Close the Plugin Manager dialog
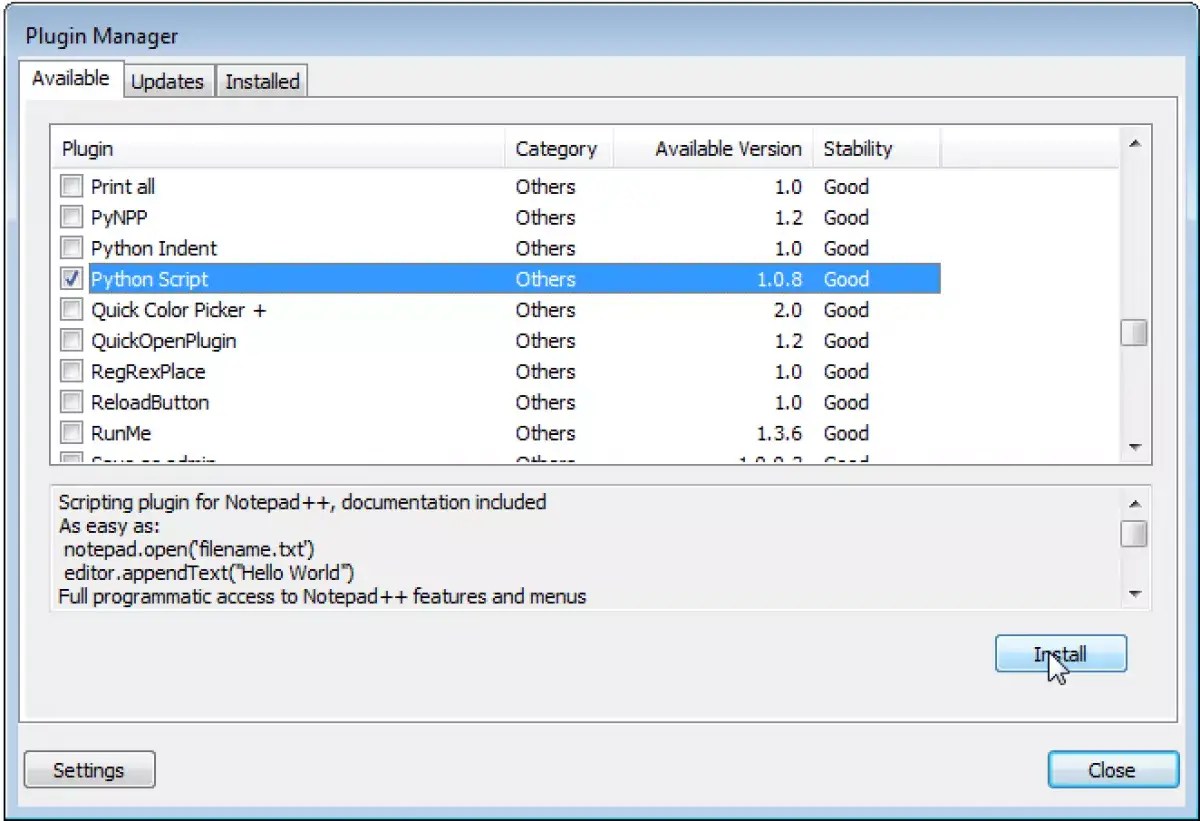The height and width of the screenshot is (821, 1200). point(1112,769)
